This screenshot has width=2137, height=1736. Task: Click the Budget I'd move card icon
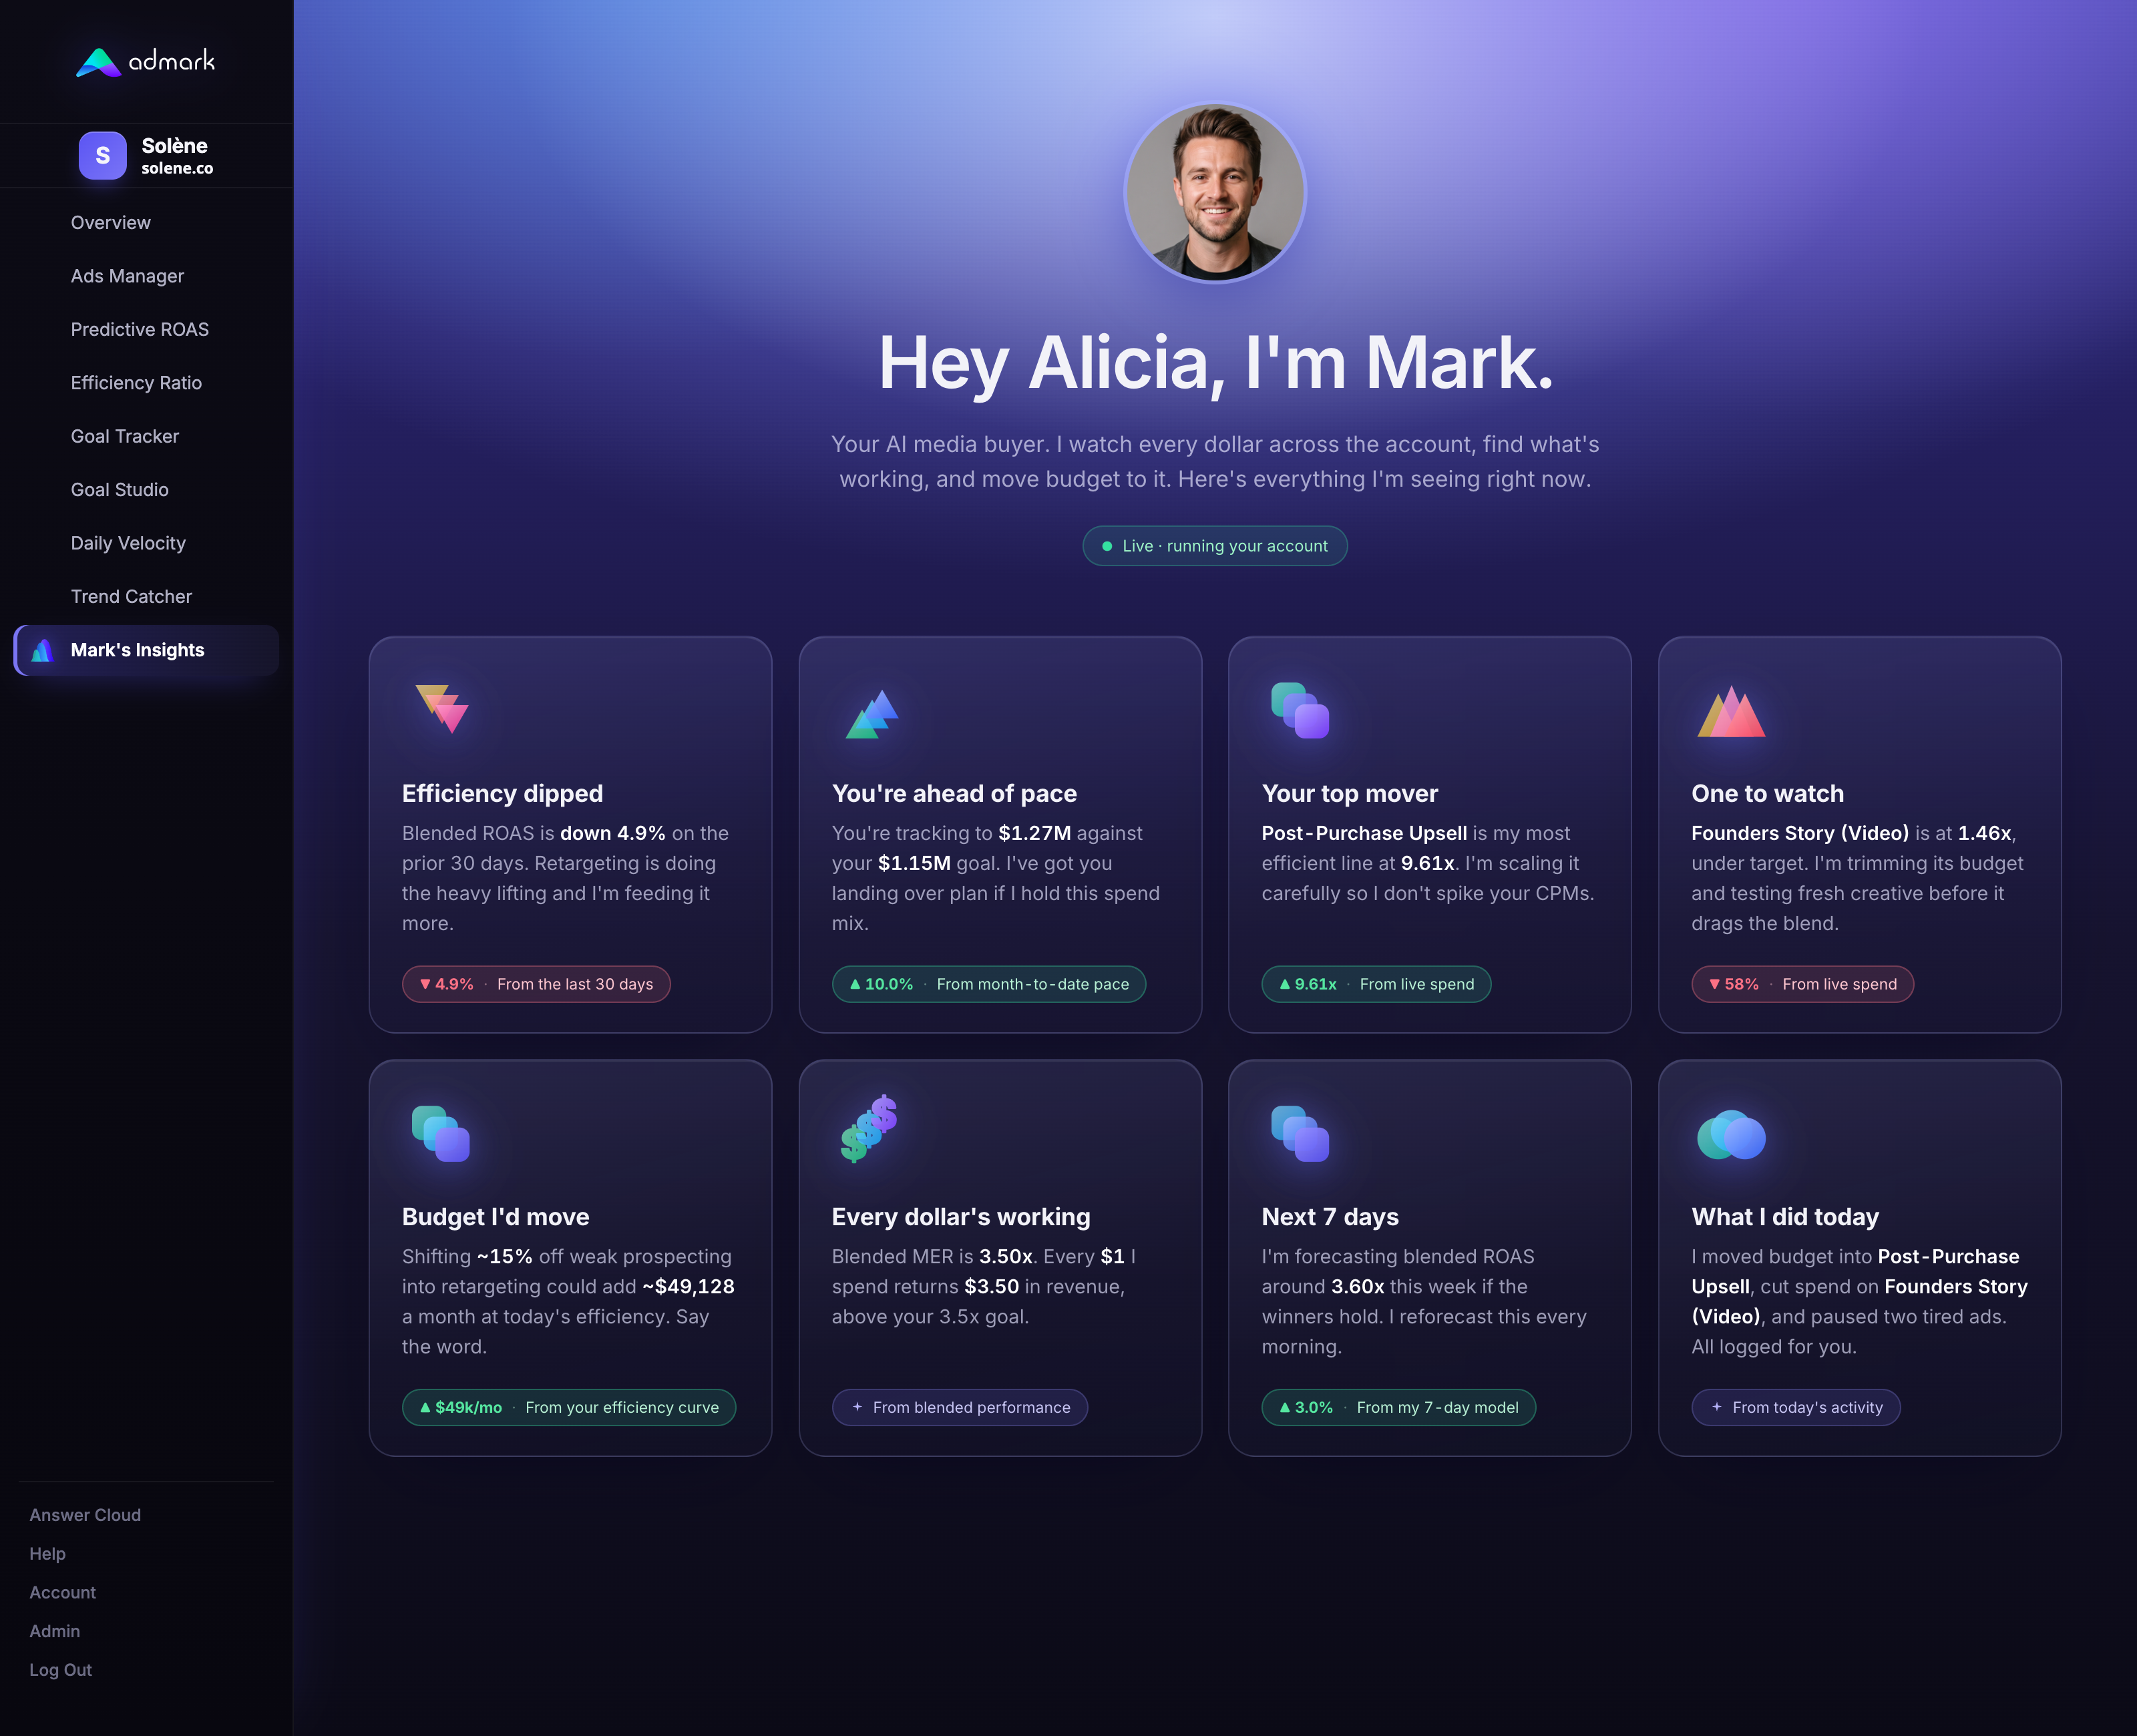click(441, 1134)
